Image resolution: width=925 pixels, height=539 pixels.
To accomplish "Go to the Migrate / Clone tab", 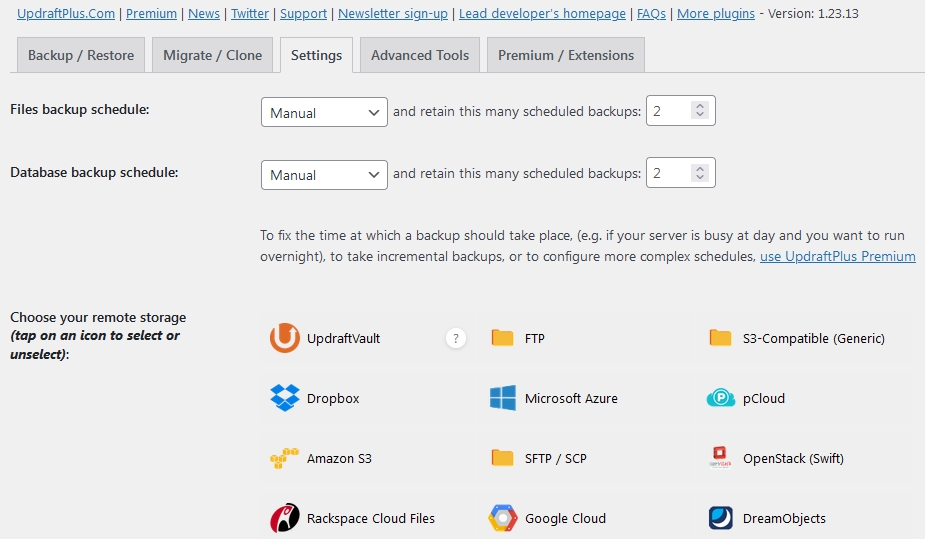I will tap(213, 55).
